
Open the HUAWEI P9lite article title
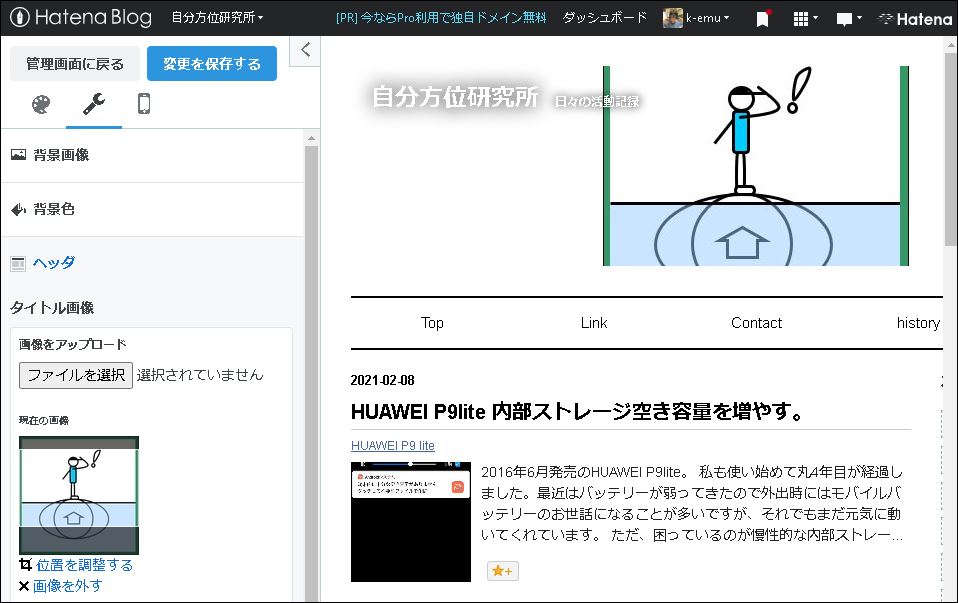coord(577,412)
